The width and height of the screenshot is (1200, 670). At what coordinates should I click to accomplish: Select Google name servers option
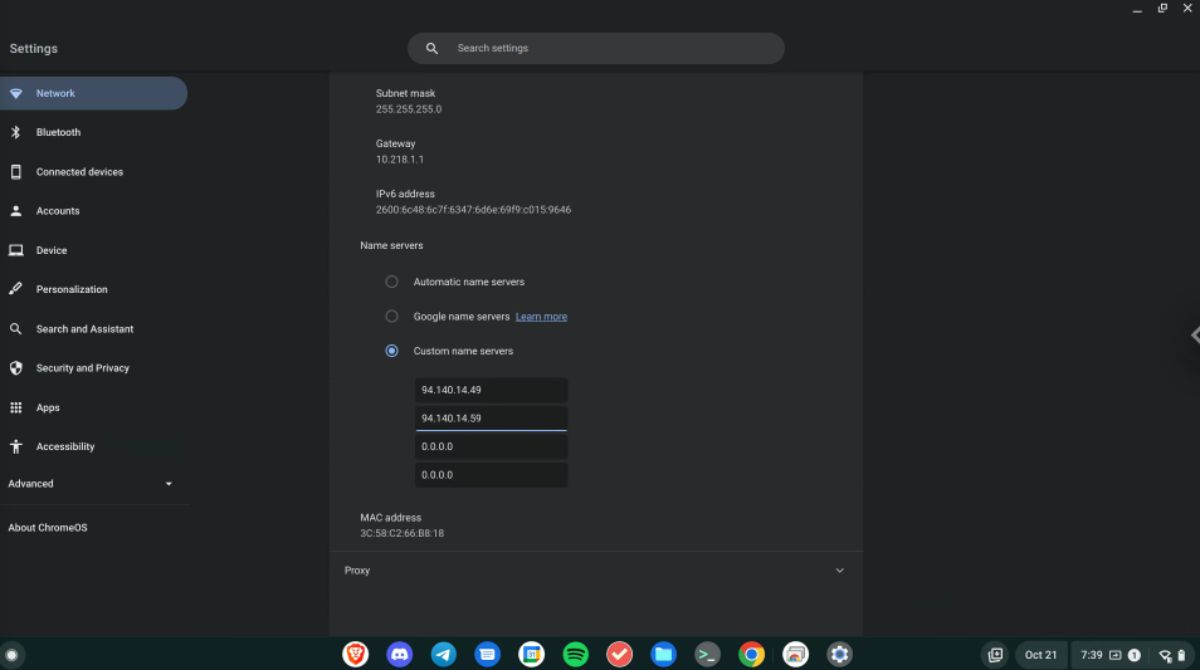click(x=392, y=316)
